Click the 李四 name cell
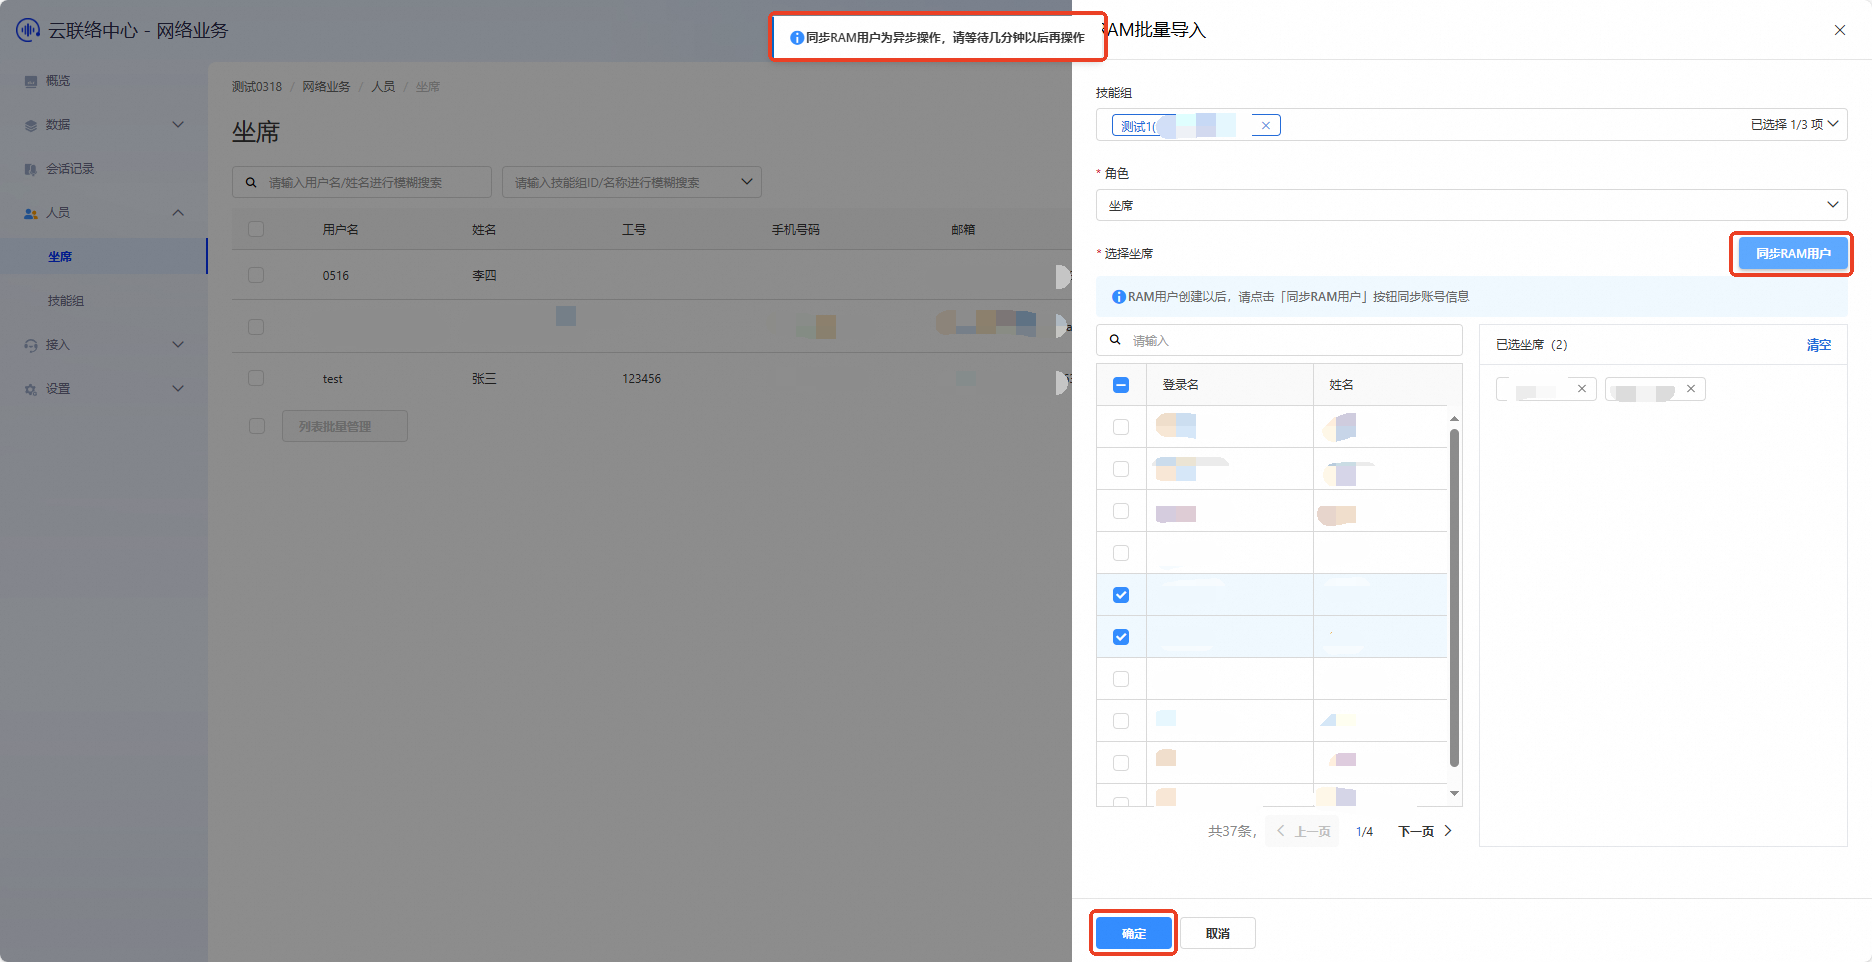Screen dimensions: 1872x962 pos(484,276)
